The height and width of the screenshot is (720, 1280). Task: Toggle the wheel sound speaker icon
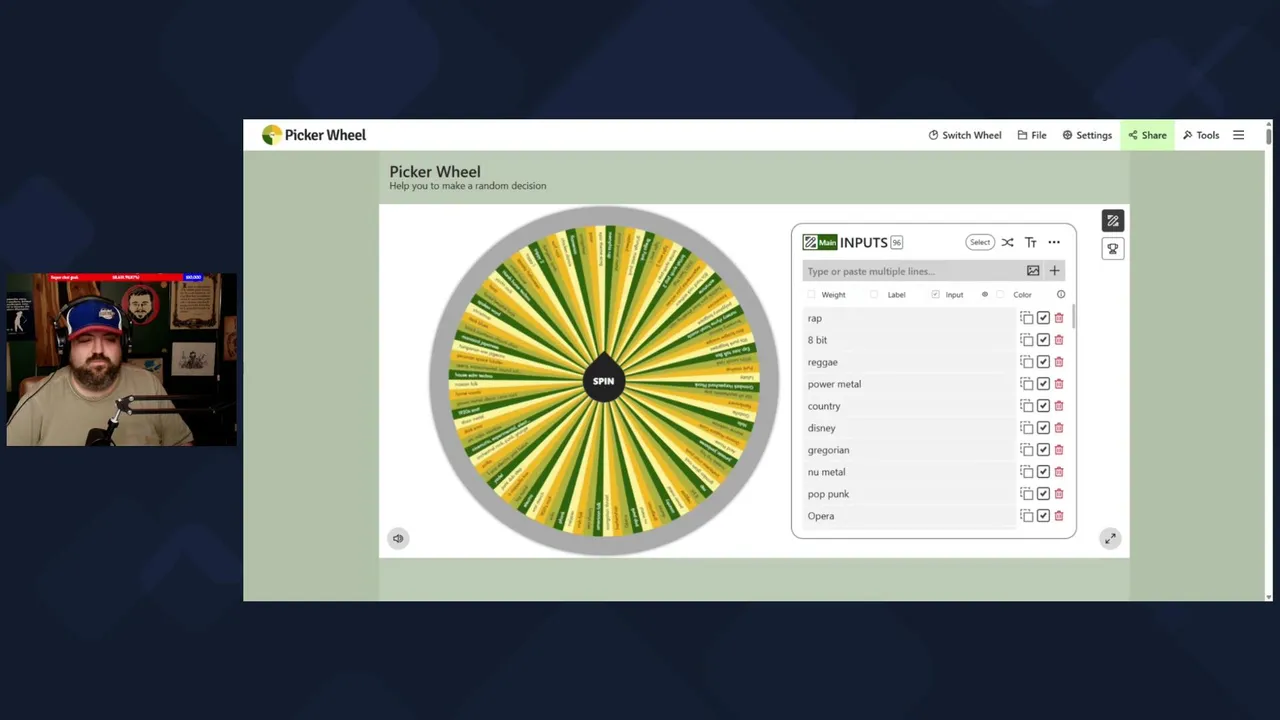[398, 538]
